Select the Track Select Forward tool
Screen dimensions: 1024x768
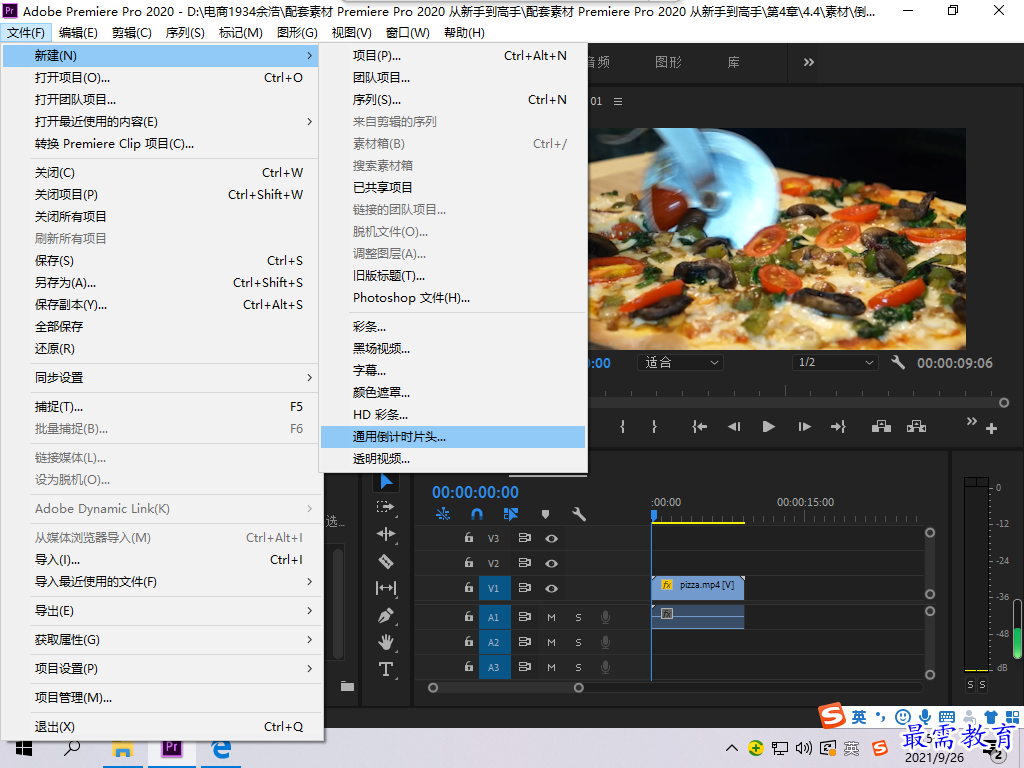point(385,507)
